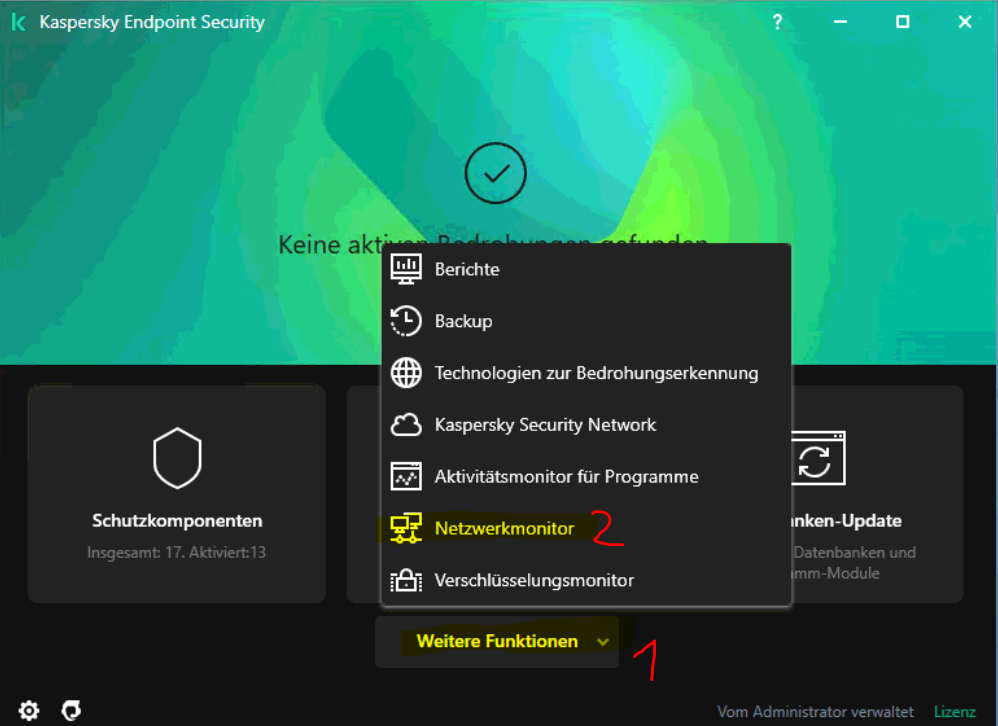Open the Datenbanken-Update tile

878,494
